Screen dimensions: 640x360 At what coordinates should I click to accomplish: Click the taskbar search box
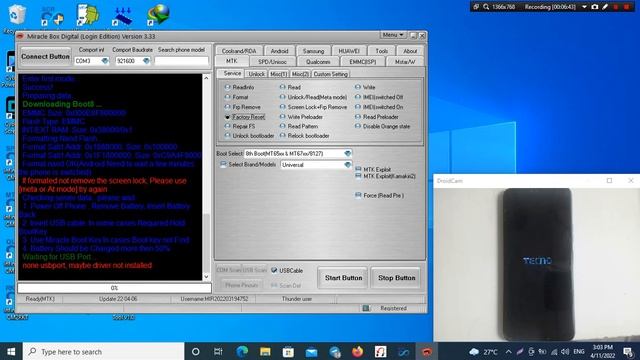[104, 351]
